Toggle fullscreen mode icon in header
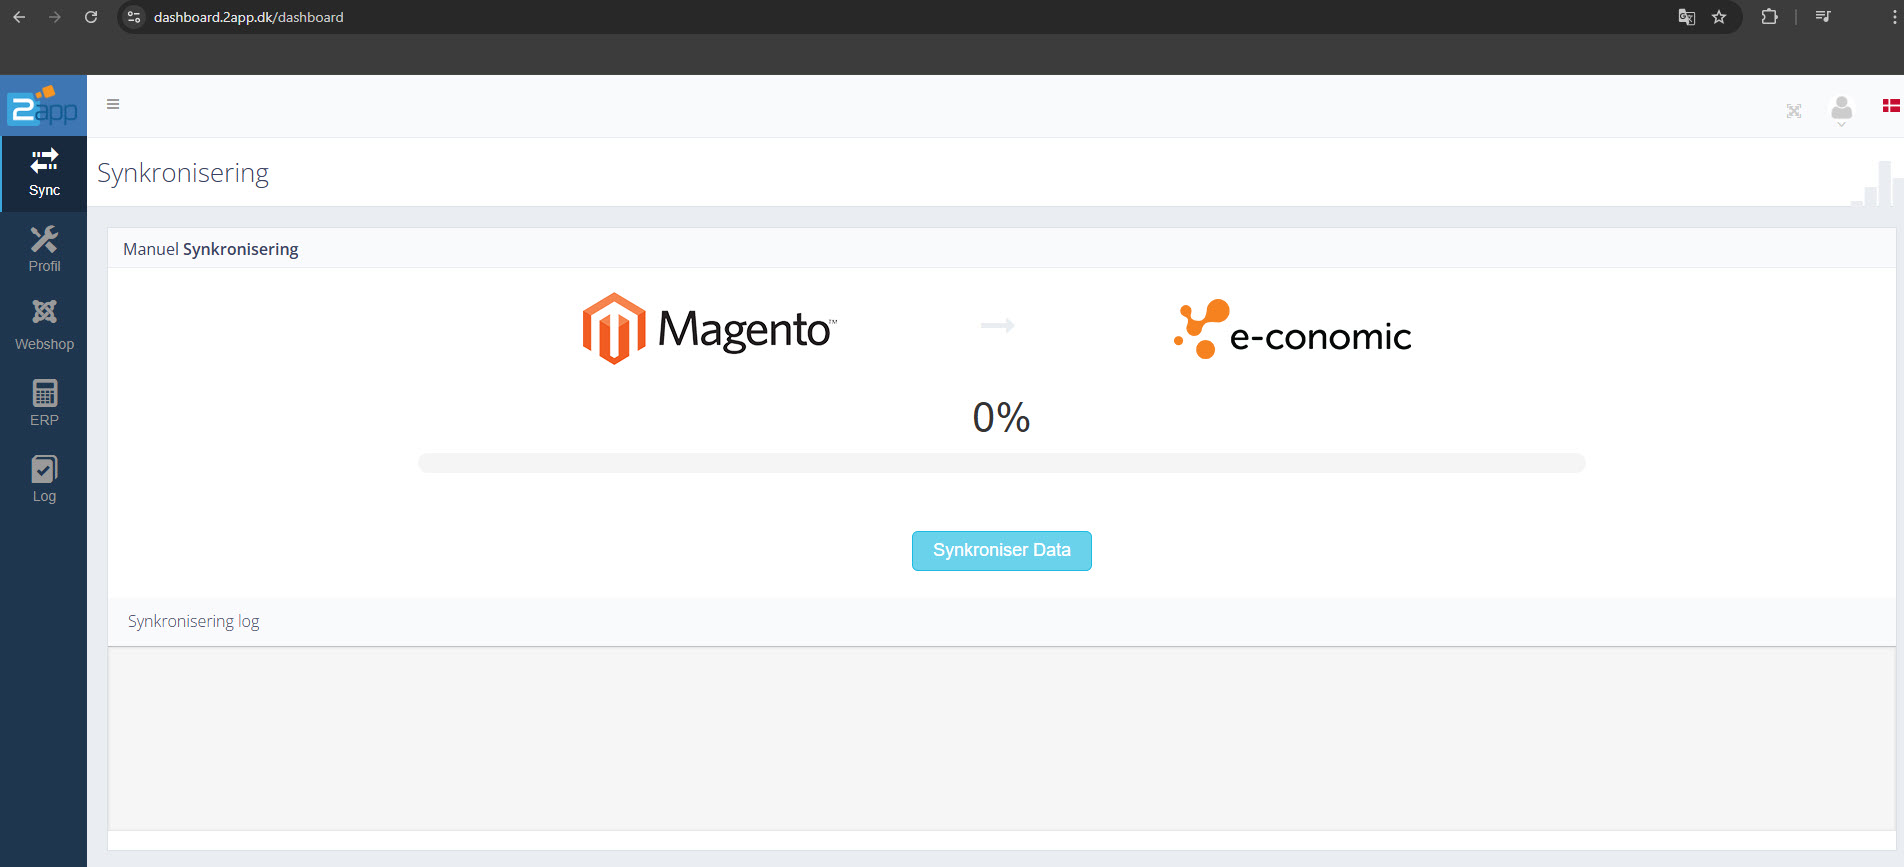 [x=1794, y=111]
